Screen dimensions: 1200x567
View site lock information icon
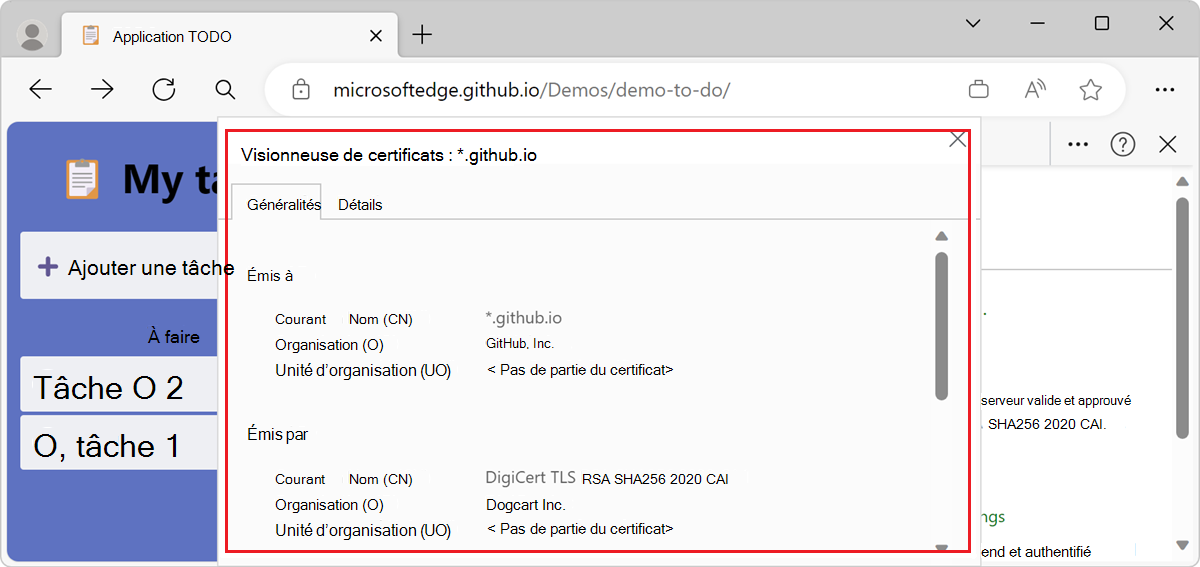pos(300,90)
